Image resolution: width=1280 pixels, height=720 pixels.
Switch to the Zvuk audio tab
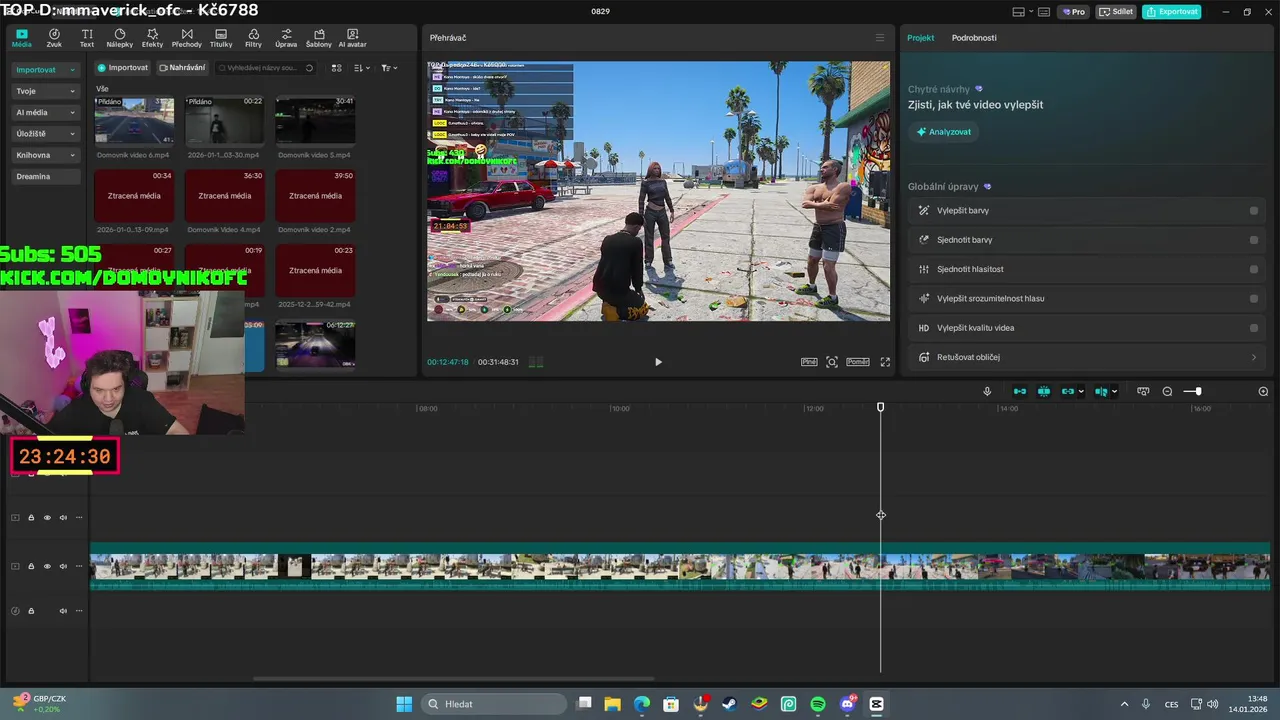coord(54,38)
